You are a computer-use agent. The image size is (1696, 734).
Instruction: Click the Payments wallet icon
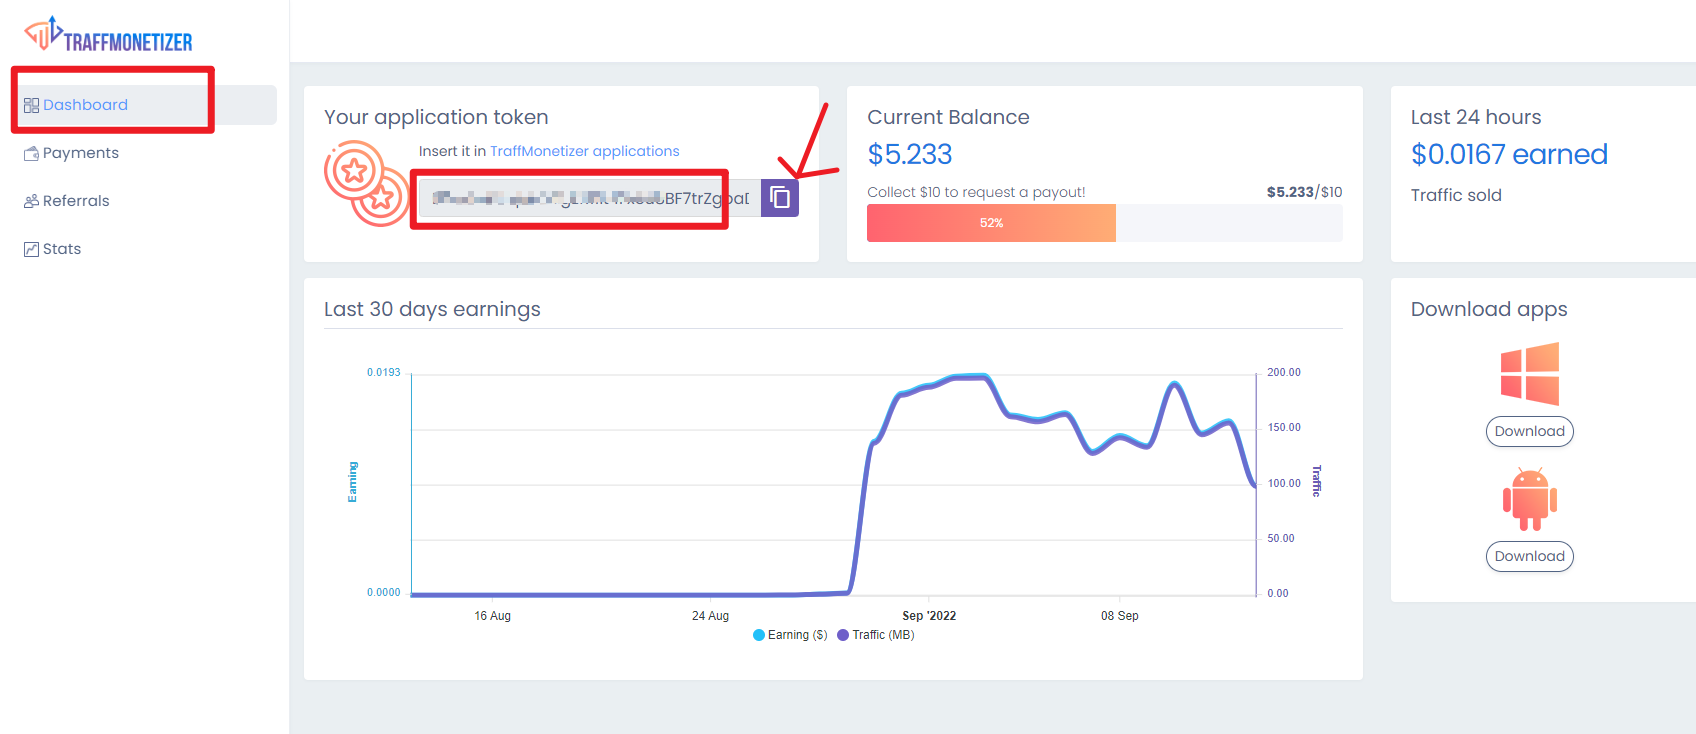coord(31,153)
